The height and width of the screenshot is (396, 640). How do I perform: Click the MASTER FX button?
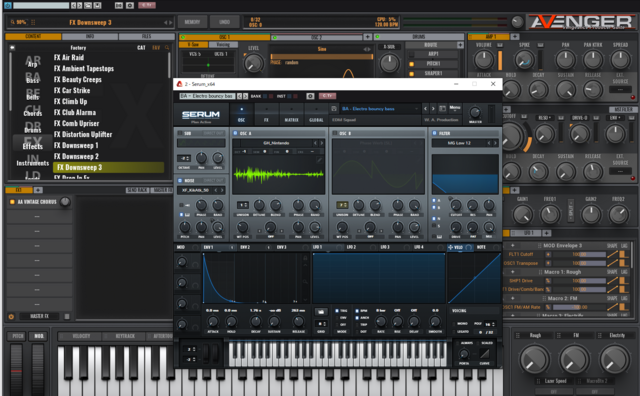tap(39, 316)
